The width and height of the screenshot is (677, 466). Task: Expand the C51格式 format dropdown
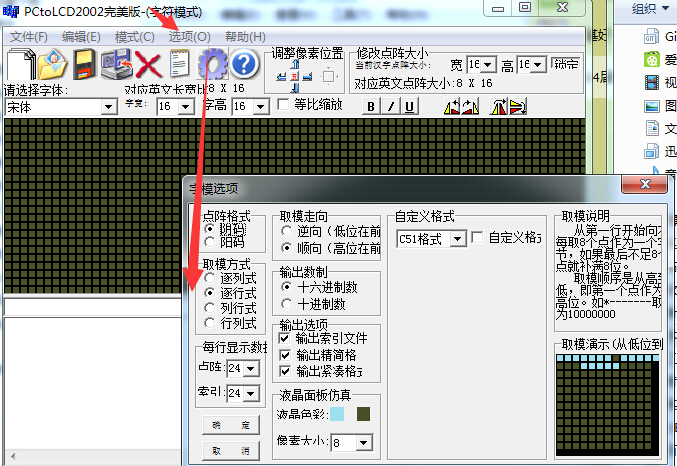459,239
